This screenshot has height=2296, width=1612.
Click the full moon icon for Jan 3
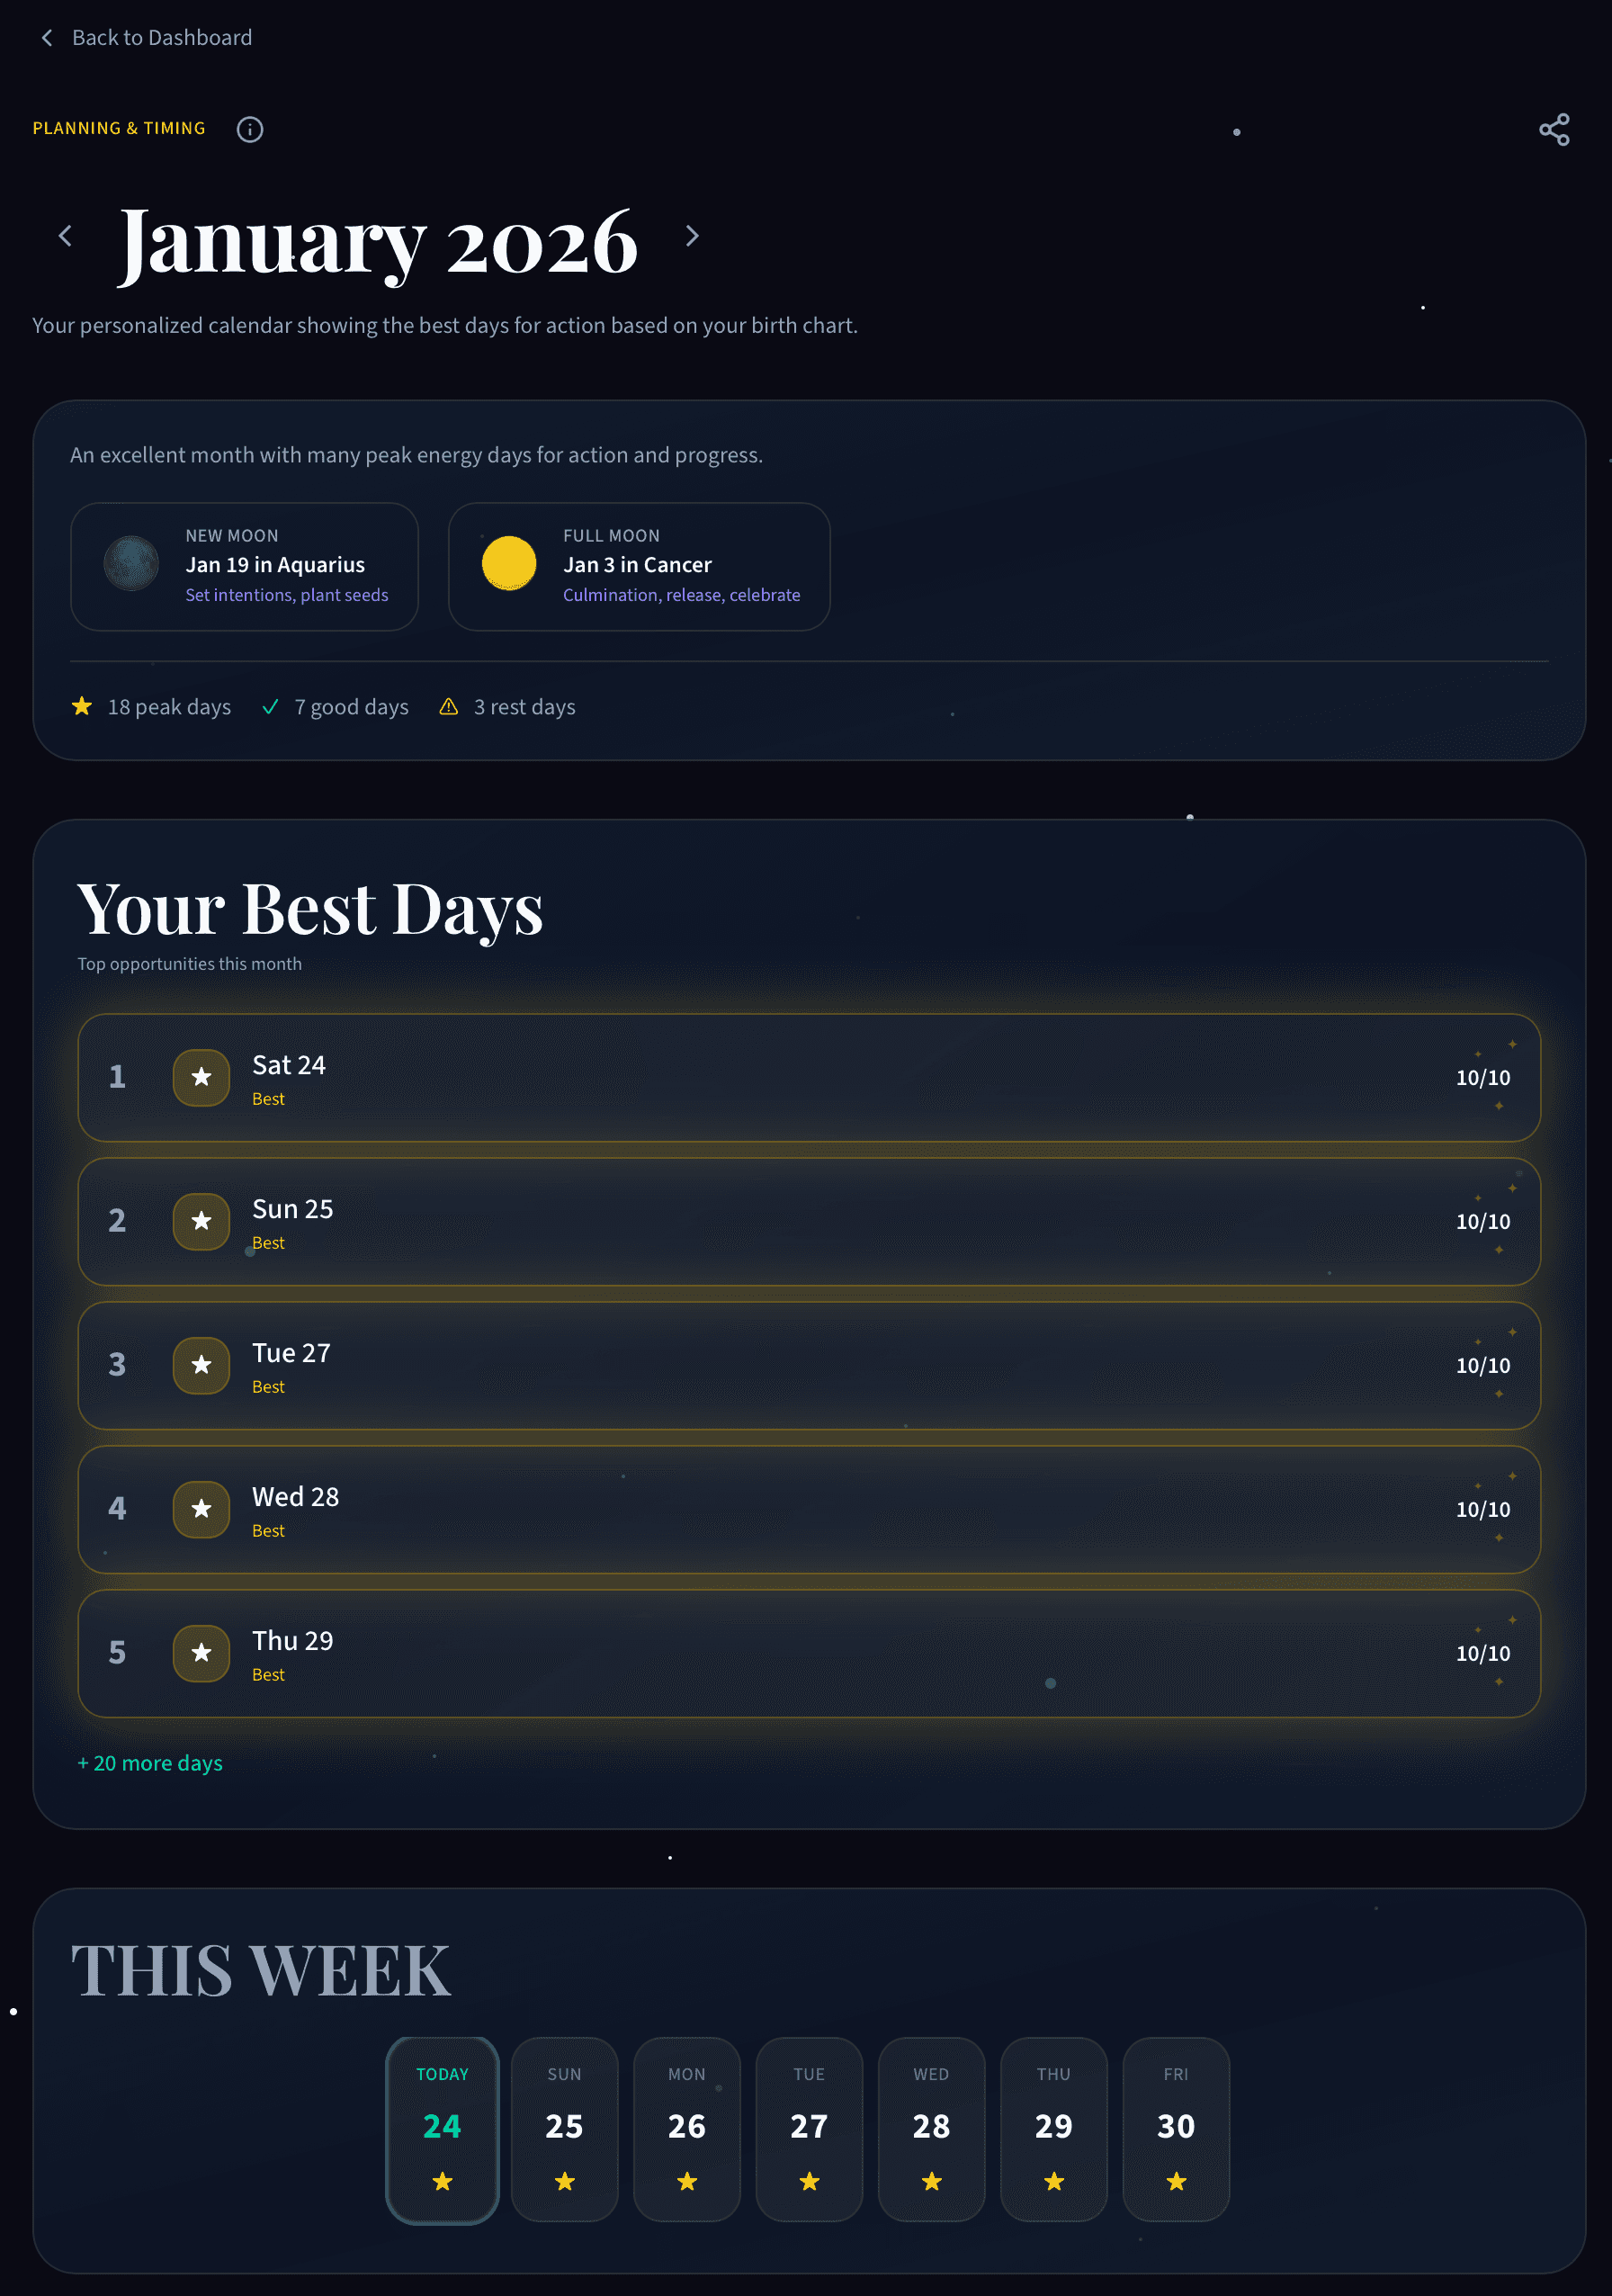[509, 564]
